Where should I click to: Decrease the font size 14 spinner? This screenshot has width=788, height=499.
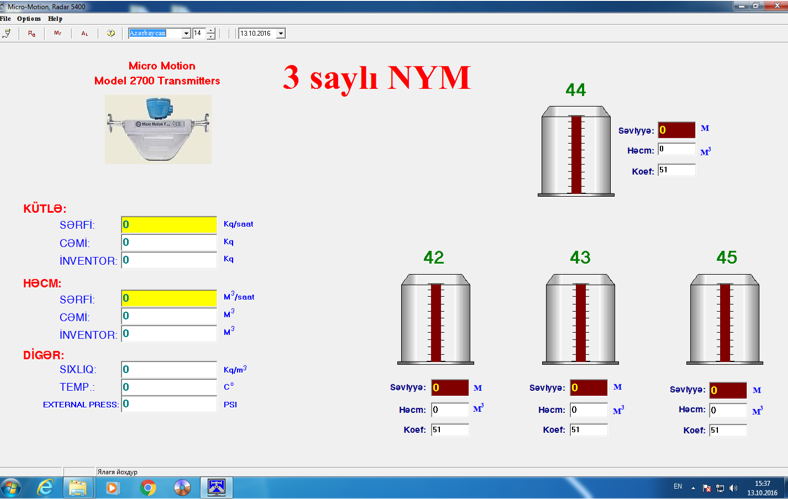pyautogui.click(x=211, y=36)
